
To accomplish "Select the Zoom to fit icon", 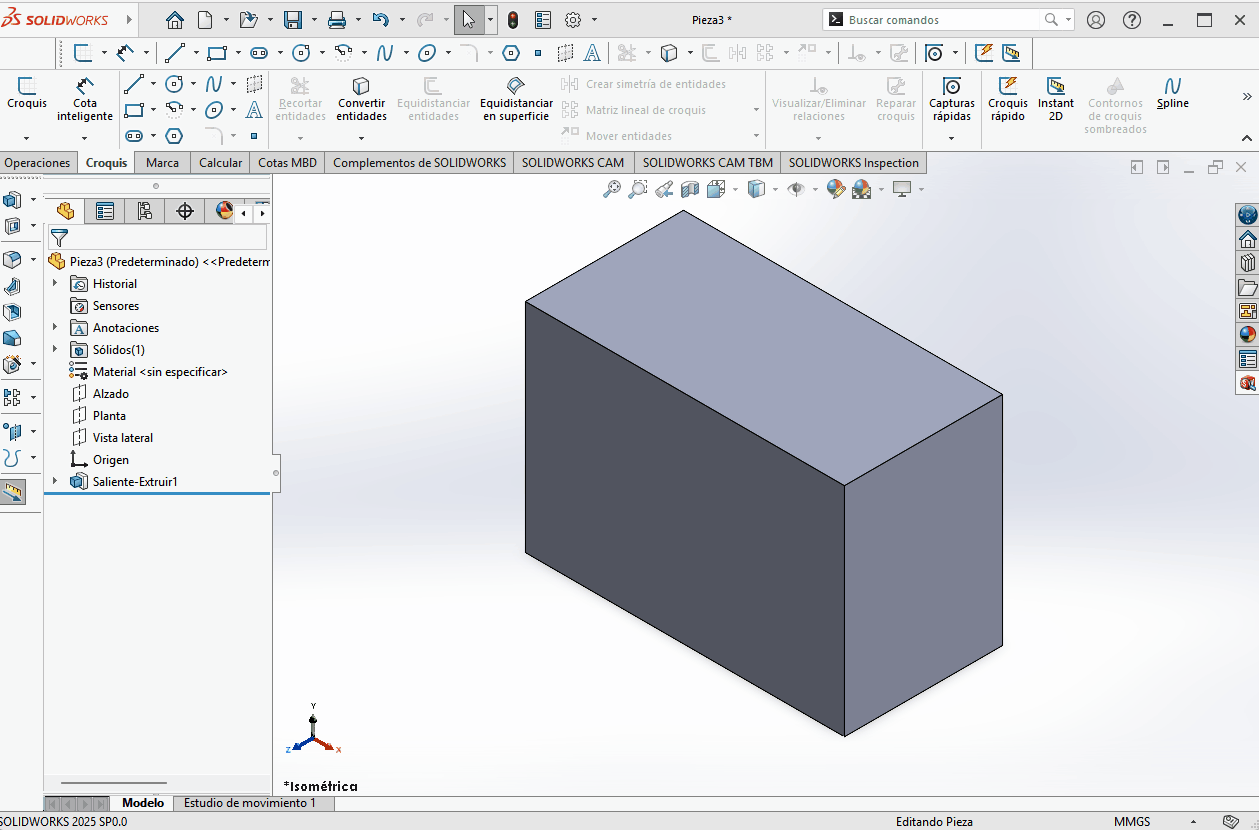I will (x=613, y=189).
